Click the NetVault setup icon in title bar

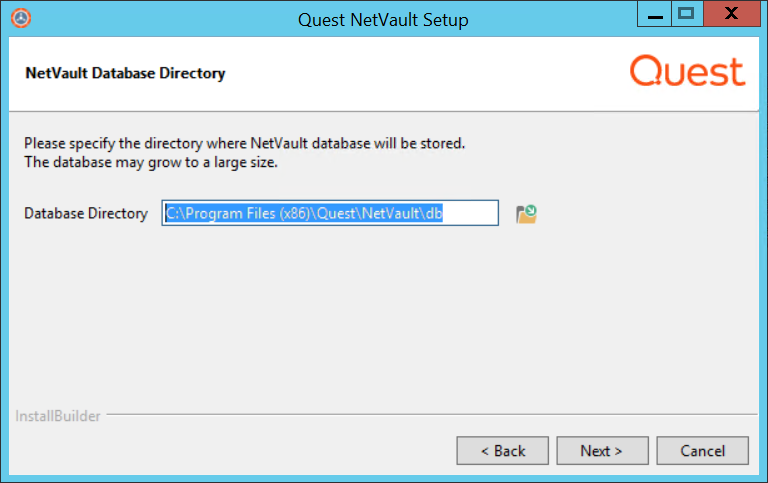tap(21, 19)
